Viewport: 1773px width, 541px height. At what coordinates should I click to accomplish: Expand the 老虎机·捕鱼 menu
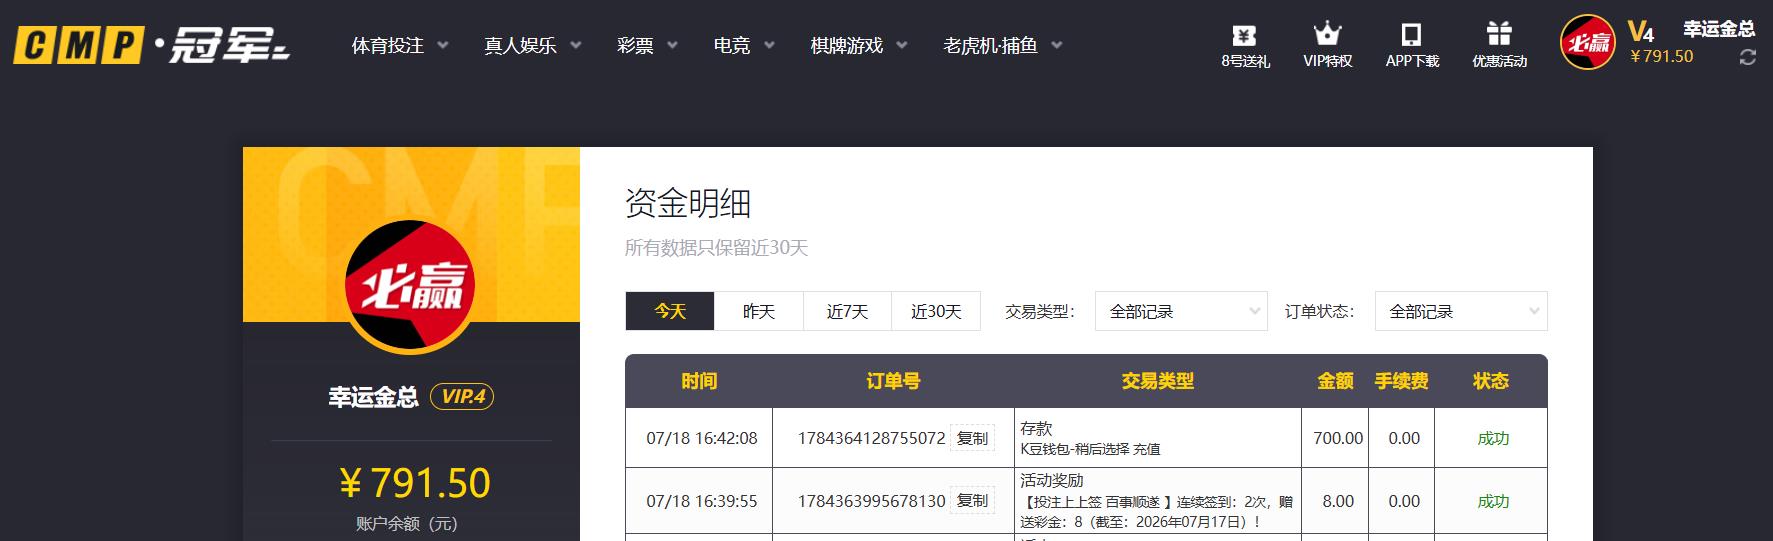coord(1002,45)
